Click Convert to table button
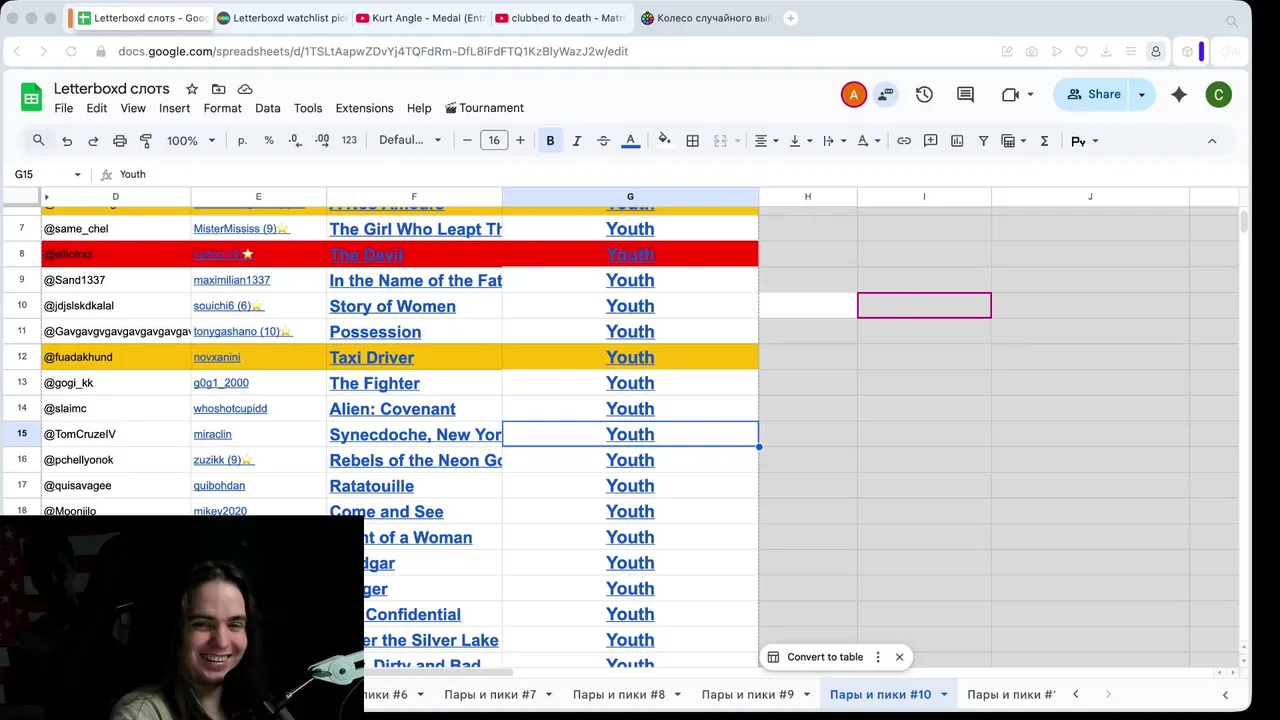Image resolution: width=1280 pixels, height=720 pixels. click(x=815, y=657)
